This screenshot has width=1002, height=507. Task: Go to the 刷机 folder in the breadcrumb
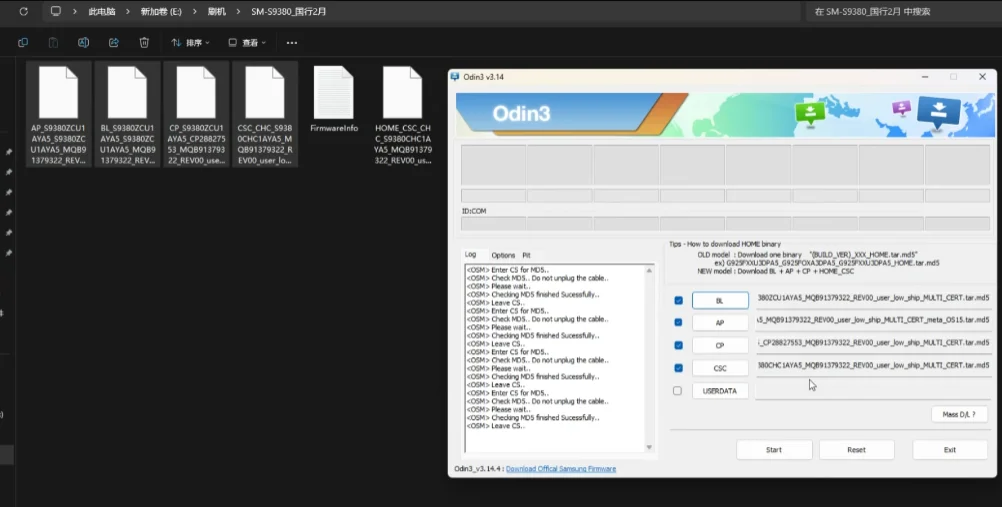pyautogui.click(x=217, y=12)
